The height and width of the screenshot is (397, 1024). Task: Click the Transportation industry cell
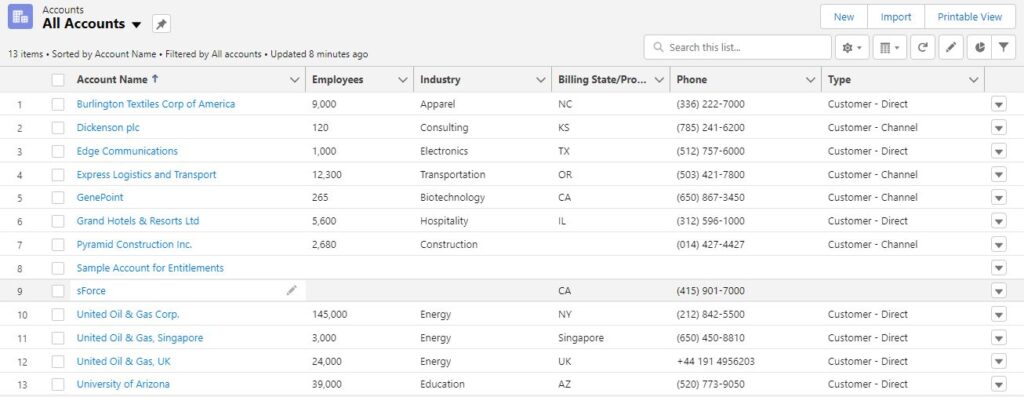click(x=453, y=174)
